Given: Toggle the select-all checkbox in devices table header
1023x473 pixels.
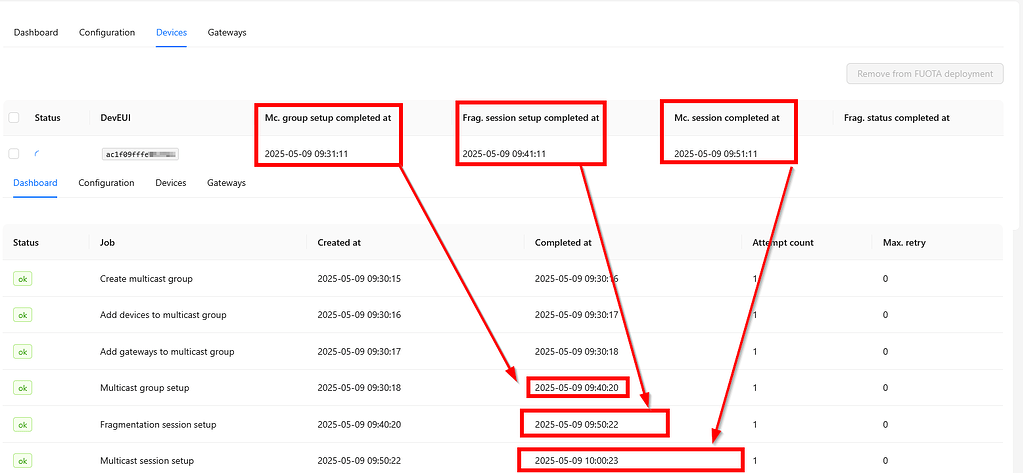Looking at the screenshot, I should click(x=14, y=118).
